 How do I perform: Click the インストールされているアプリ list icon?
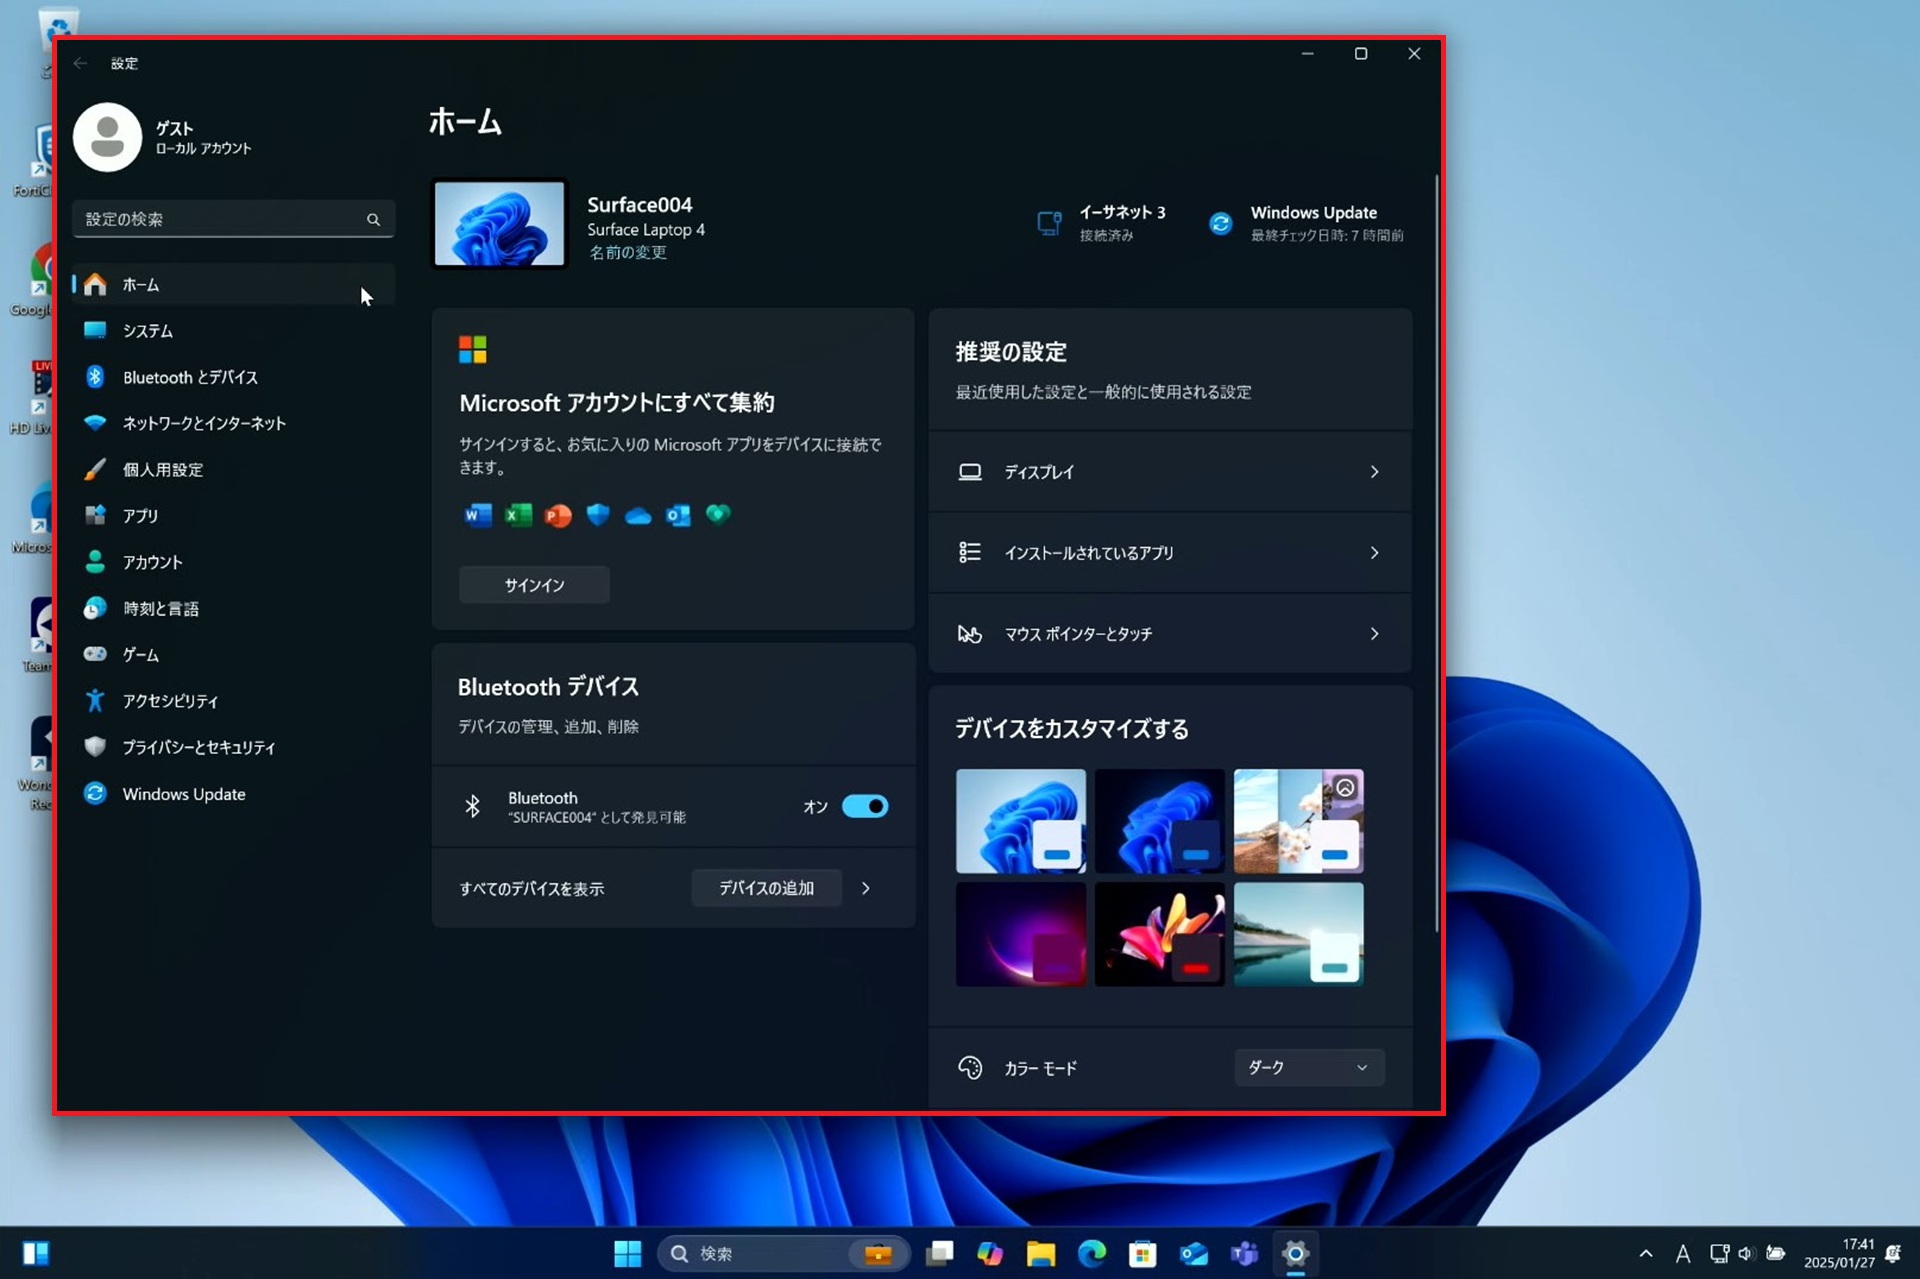tap(970, 552)
